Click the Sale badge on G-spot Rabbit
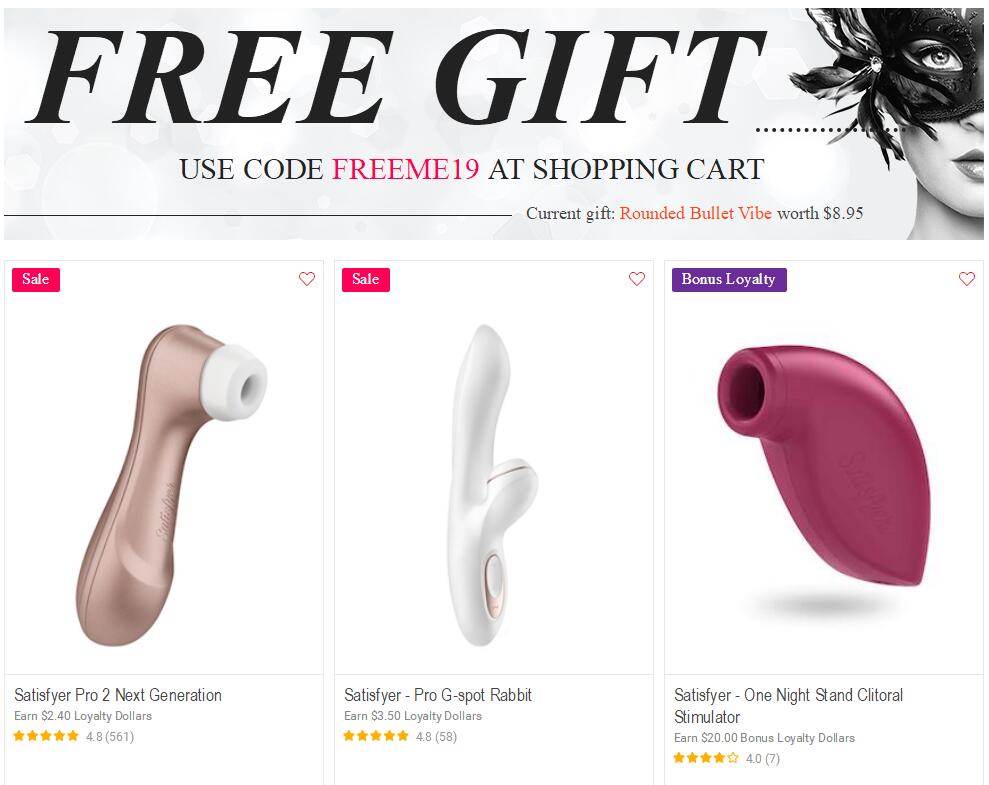Viewport: 989px width, 785px height. pos(366,279)
